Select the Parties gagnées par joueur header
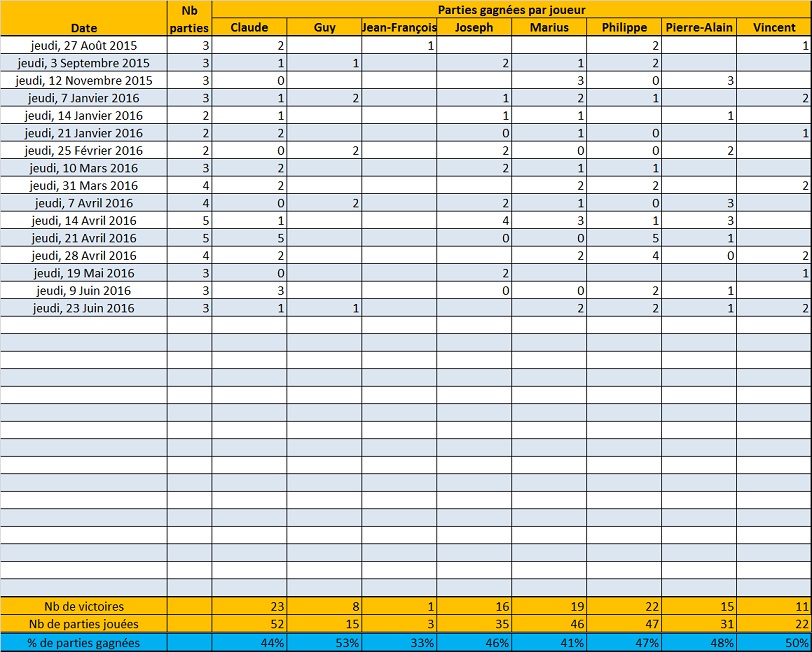Image resolution: width=812 pixels, height=652 pixels. click(x=512, y=9)
